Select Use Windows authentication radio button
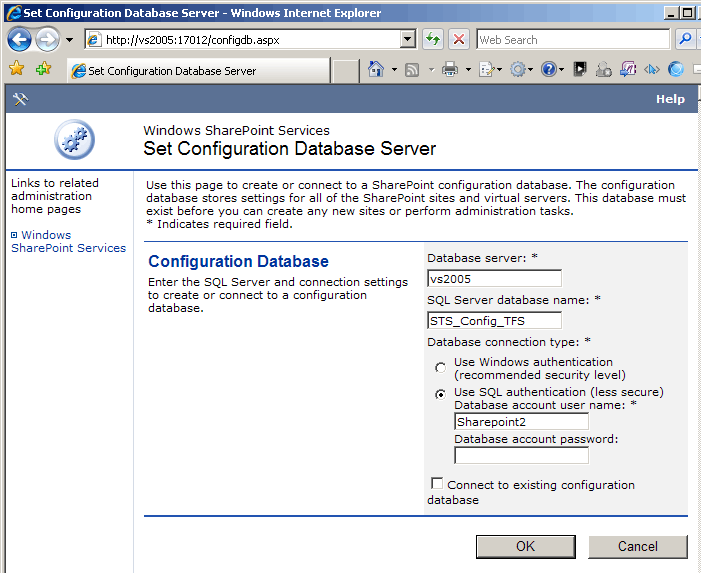This screenshot has height=573, width=701. click(440, 367)
